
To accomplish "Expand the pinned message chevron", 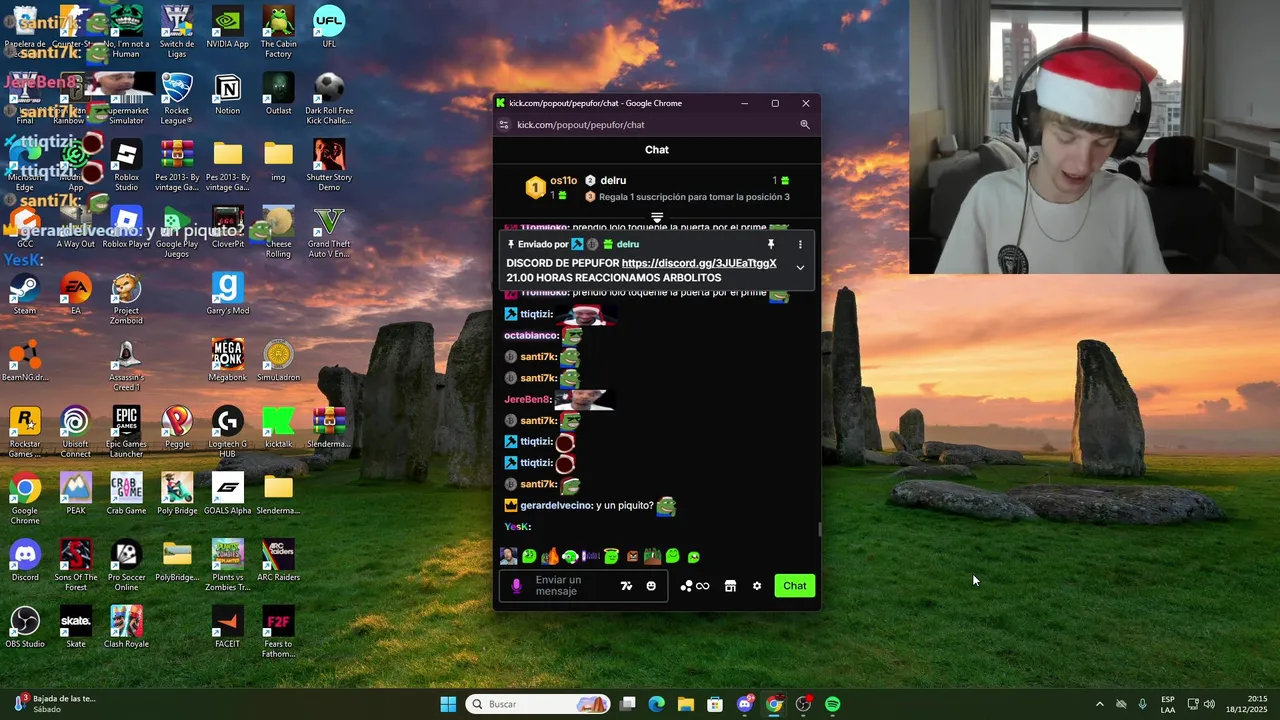I will point(800,267).
